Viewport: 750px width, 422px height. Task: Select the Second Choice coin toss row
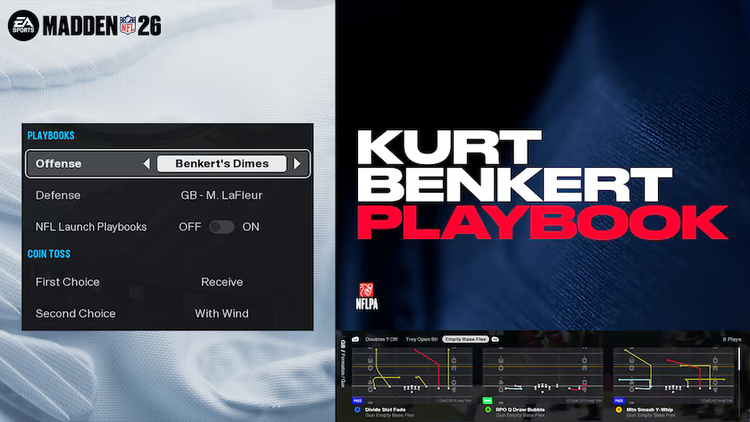168,313
